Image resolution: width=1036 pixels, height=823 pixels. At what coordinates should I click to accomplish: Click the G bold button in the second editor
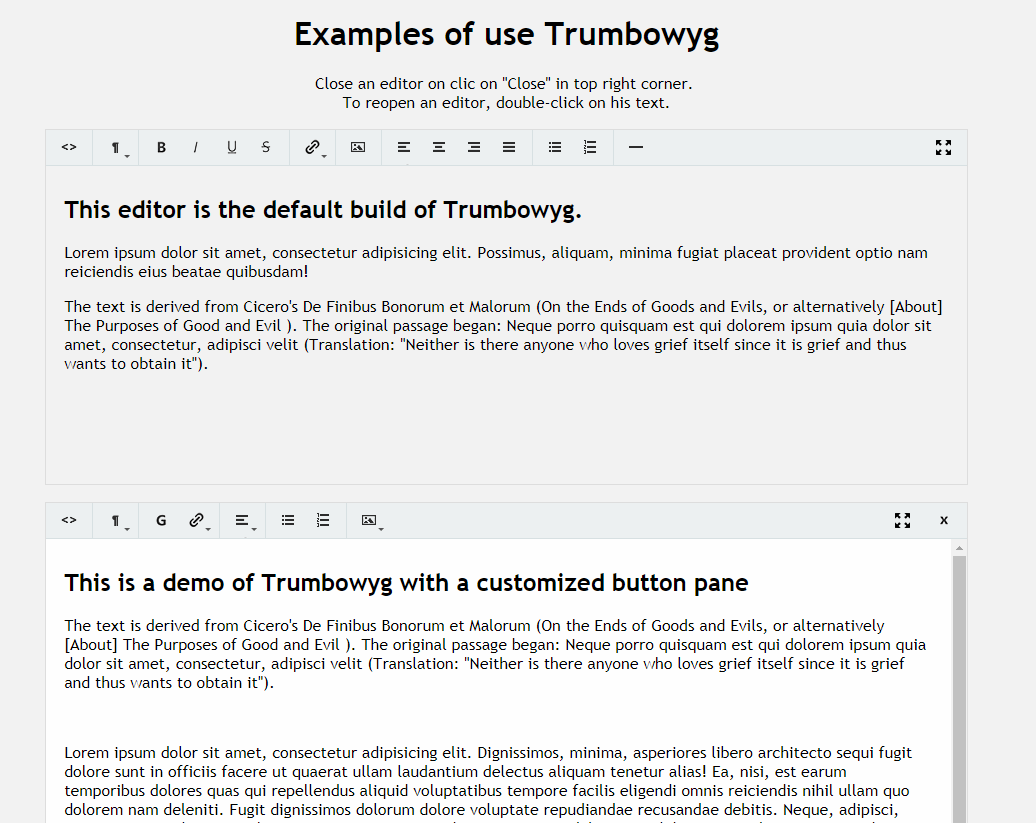pyautogui.click(x=161, y=520)
